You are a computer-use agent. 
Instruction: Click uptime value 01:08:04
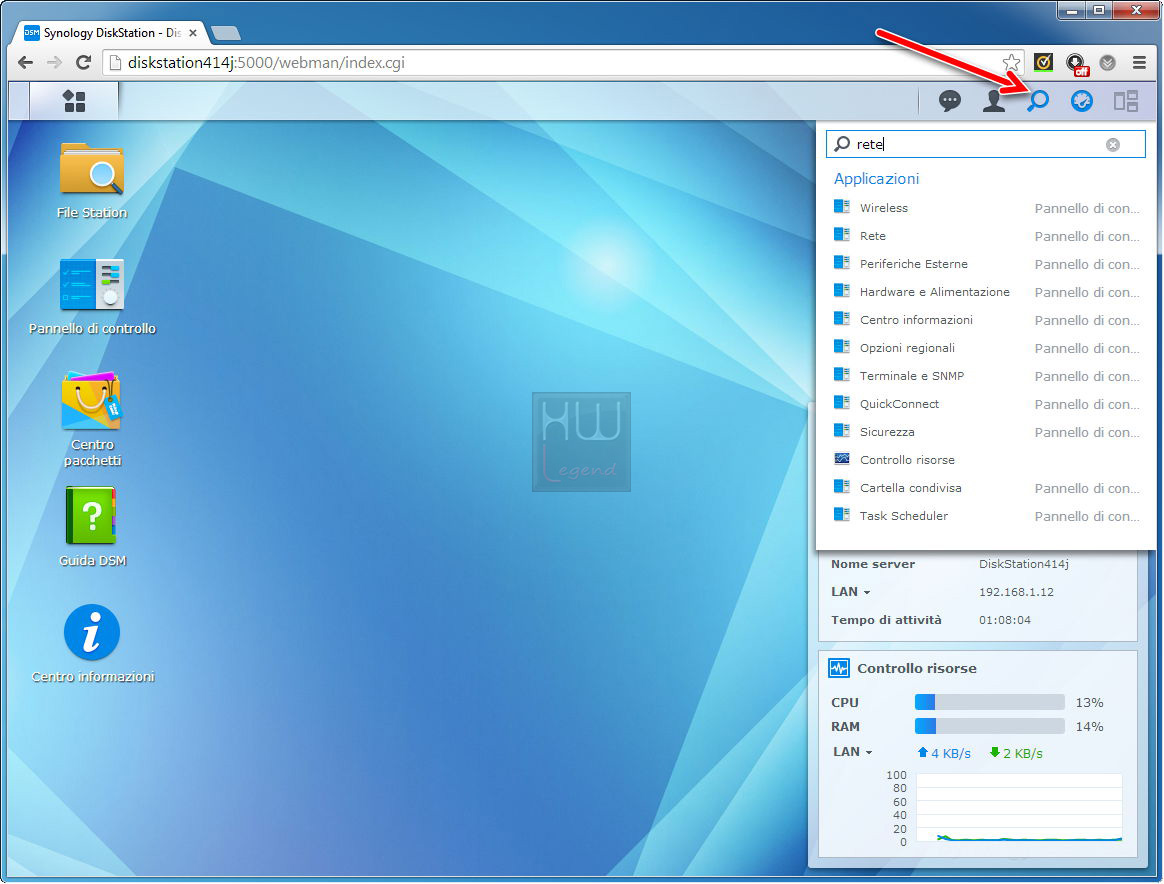[x=1004, y=620]
